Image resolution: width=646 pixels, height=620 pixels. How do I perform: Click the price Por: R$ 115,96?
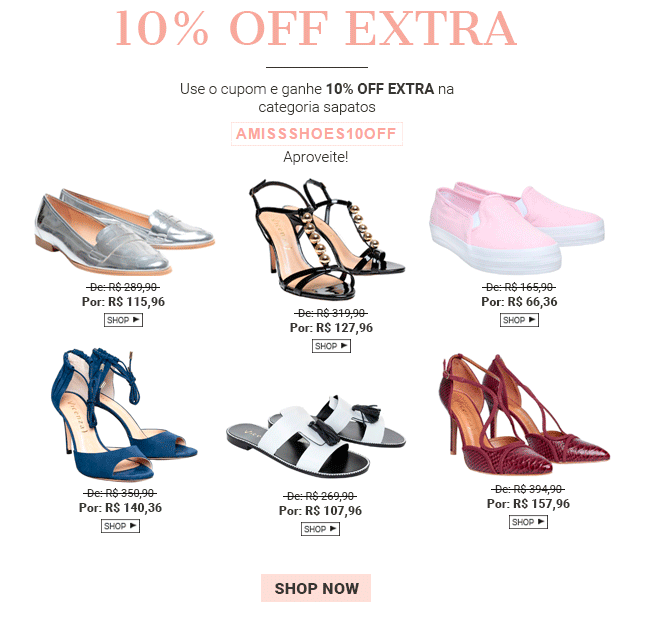pos(123,302)
